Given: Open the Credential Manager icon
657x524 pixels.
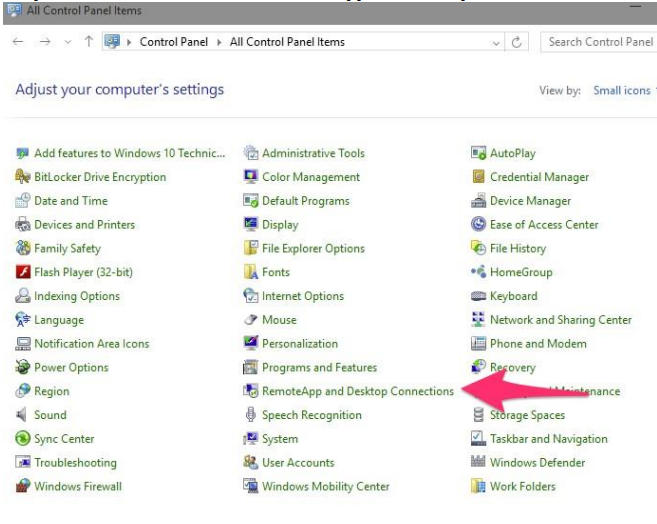Looking at the screenshot, I should click(479, 177).
